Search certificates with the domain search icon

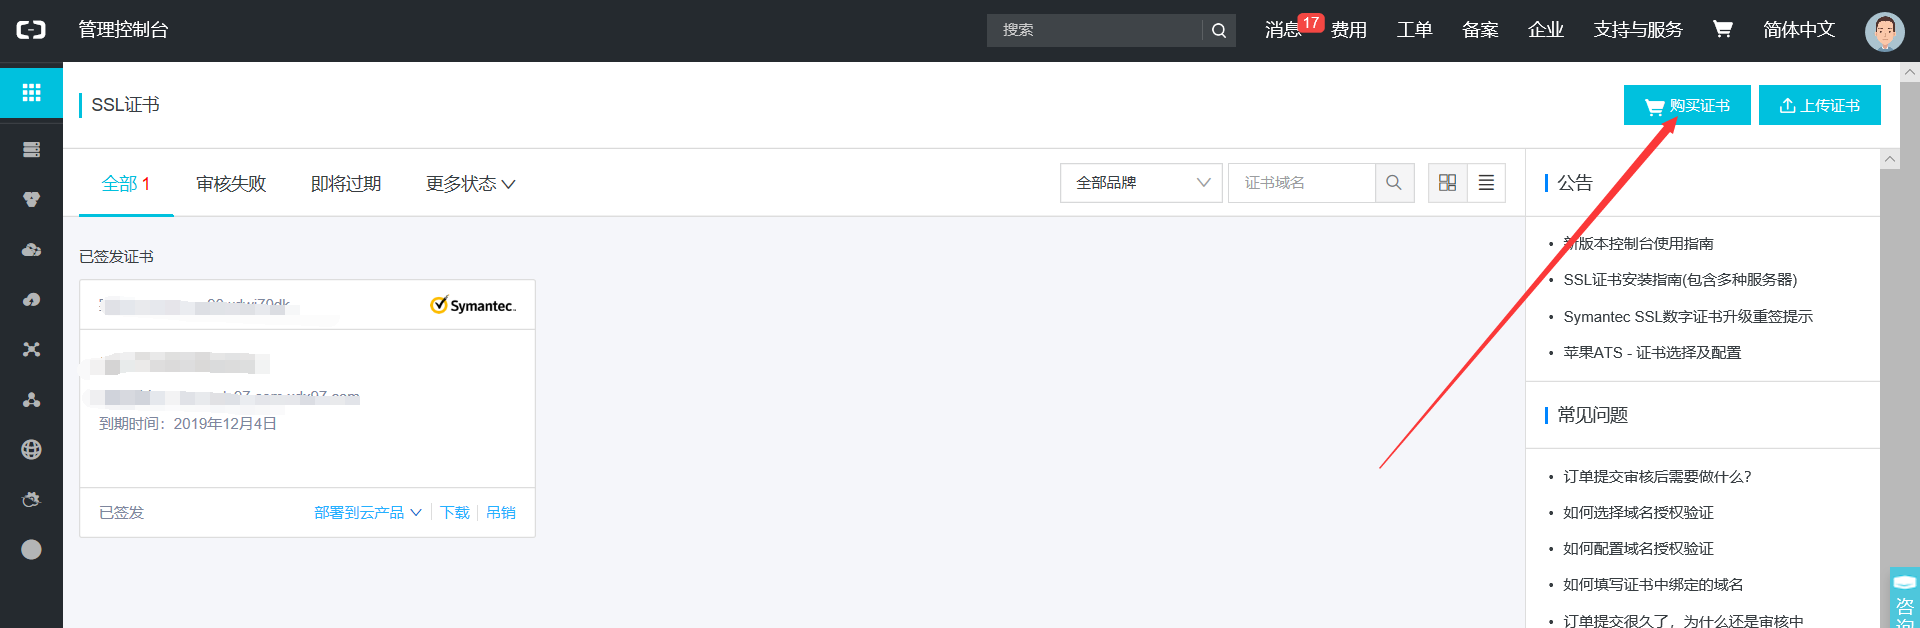point(1394,183)
